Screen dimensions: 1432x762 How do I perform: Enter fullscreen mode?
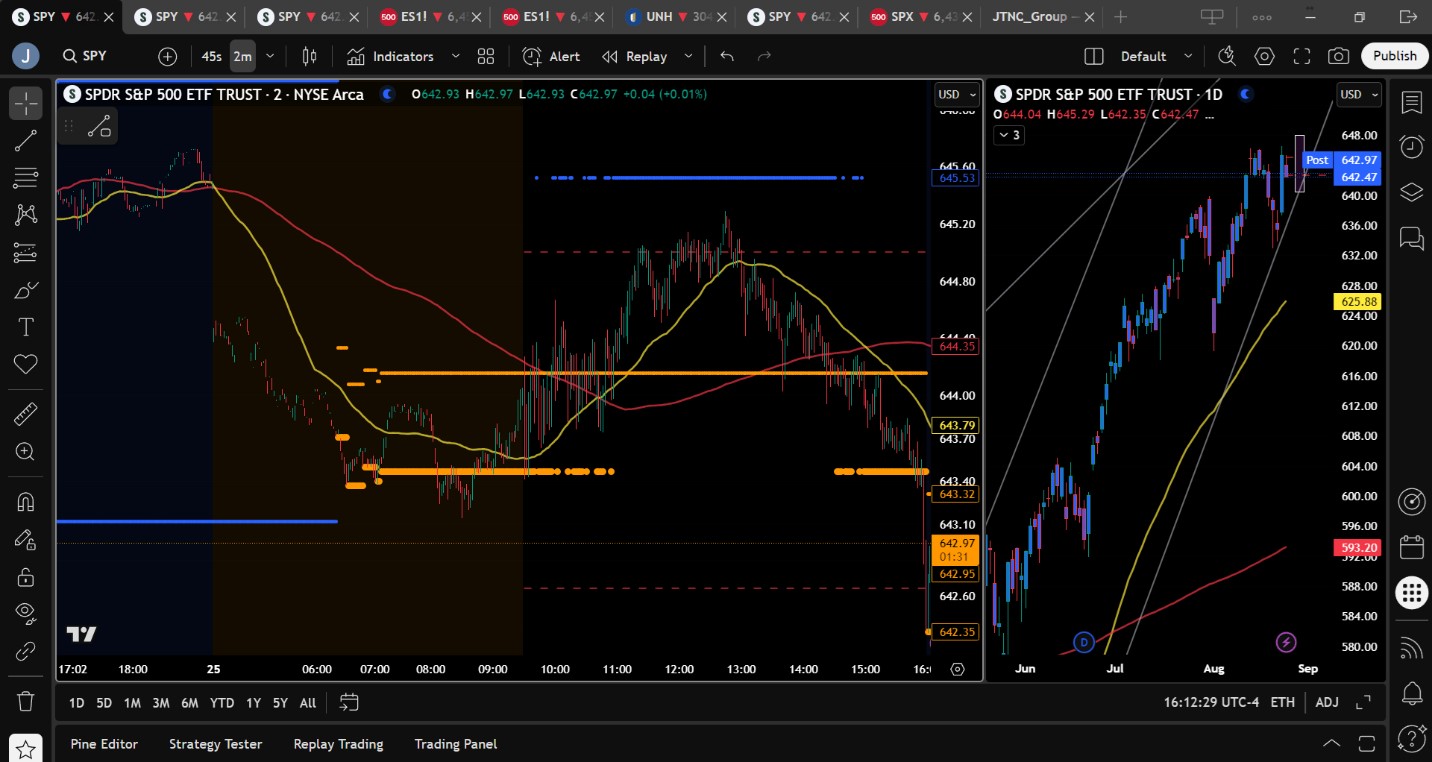1302,56
